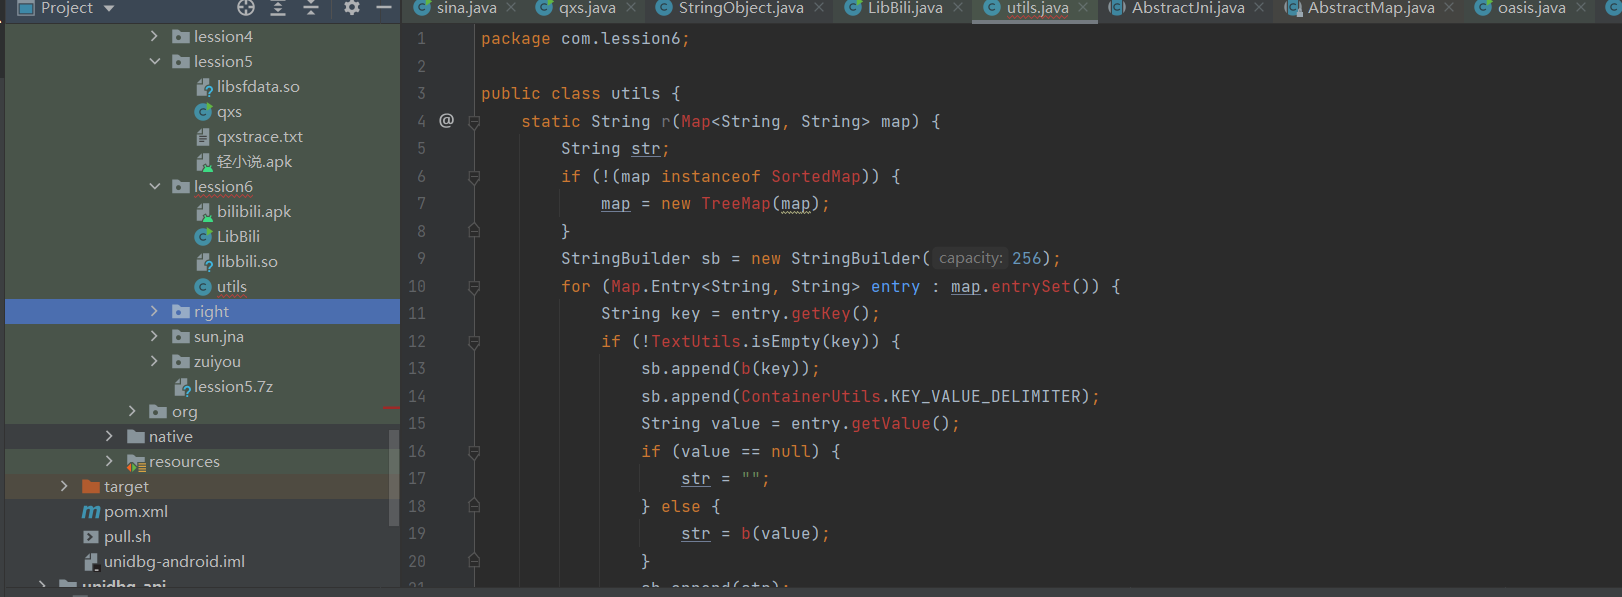Switch to LibBili.java tab
This screenshot has width=1622, height=597.
905,8
